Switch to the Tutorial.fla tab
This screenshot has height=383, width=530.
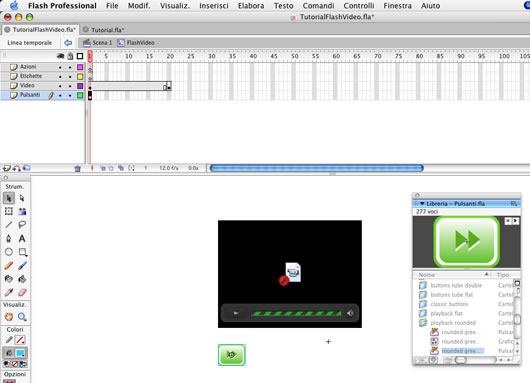(107, 30)
